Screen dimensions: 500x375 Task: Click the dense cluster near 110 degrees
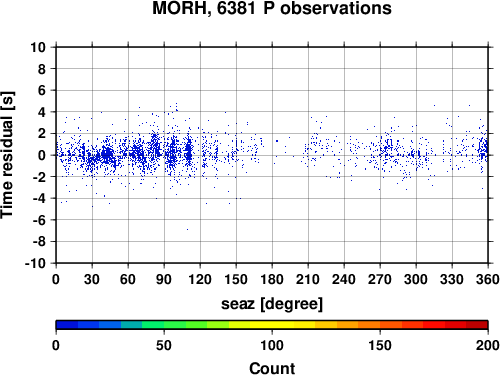[x=189, y=151]
